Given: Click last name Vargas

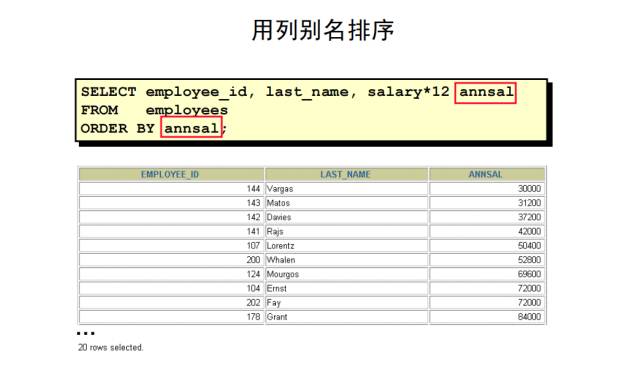Looking at the screenshot, I should pyautogui.click(x=280, y=189).
